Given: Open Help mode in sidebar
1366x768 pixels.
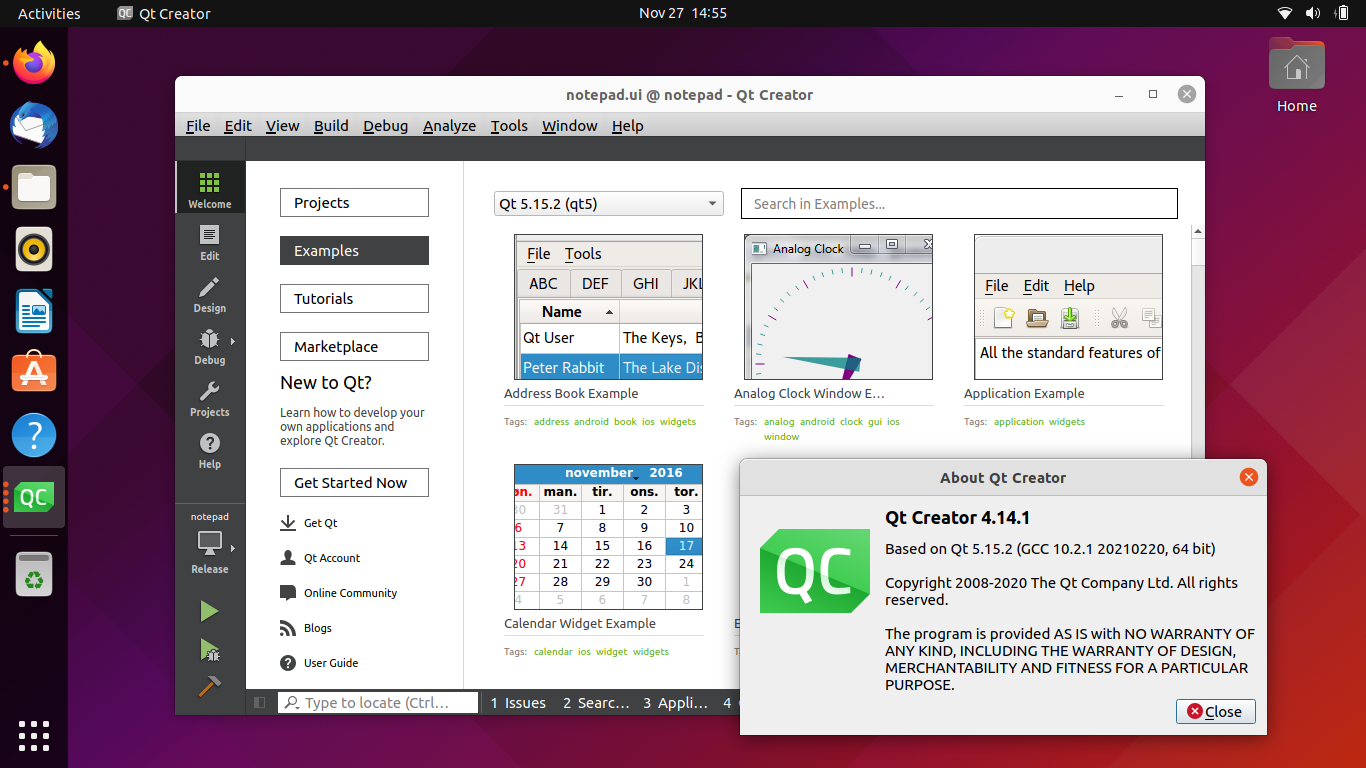Looking at the screenshot, I should [209, 449].
